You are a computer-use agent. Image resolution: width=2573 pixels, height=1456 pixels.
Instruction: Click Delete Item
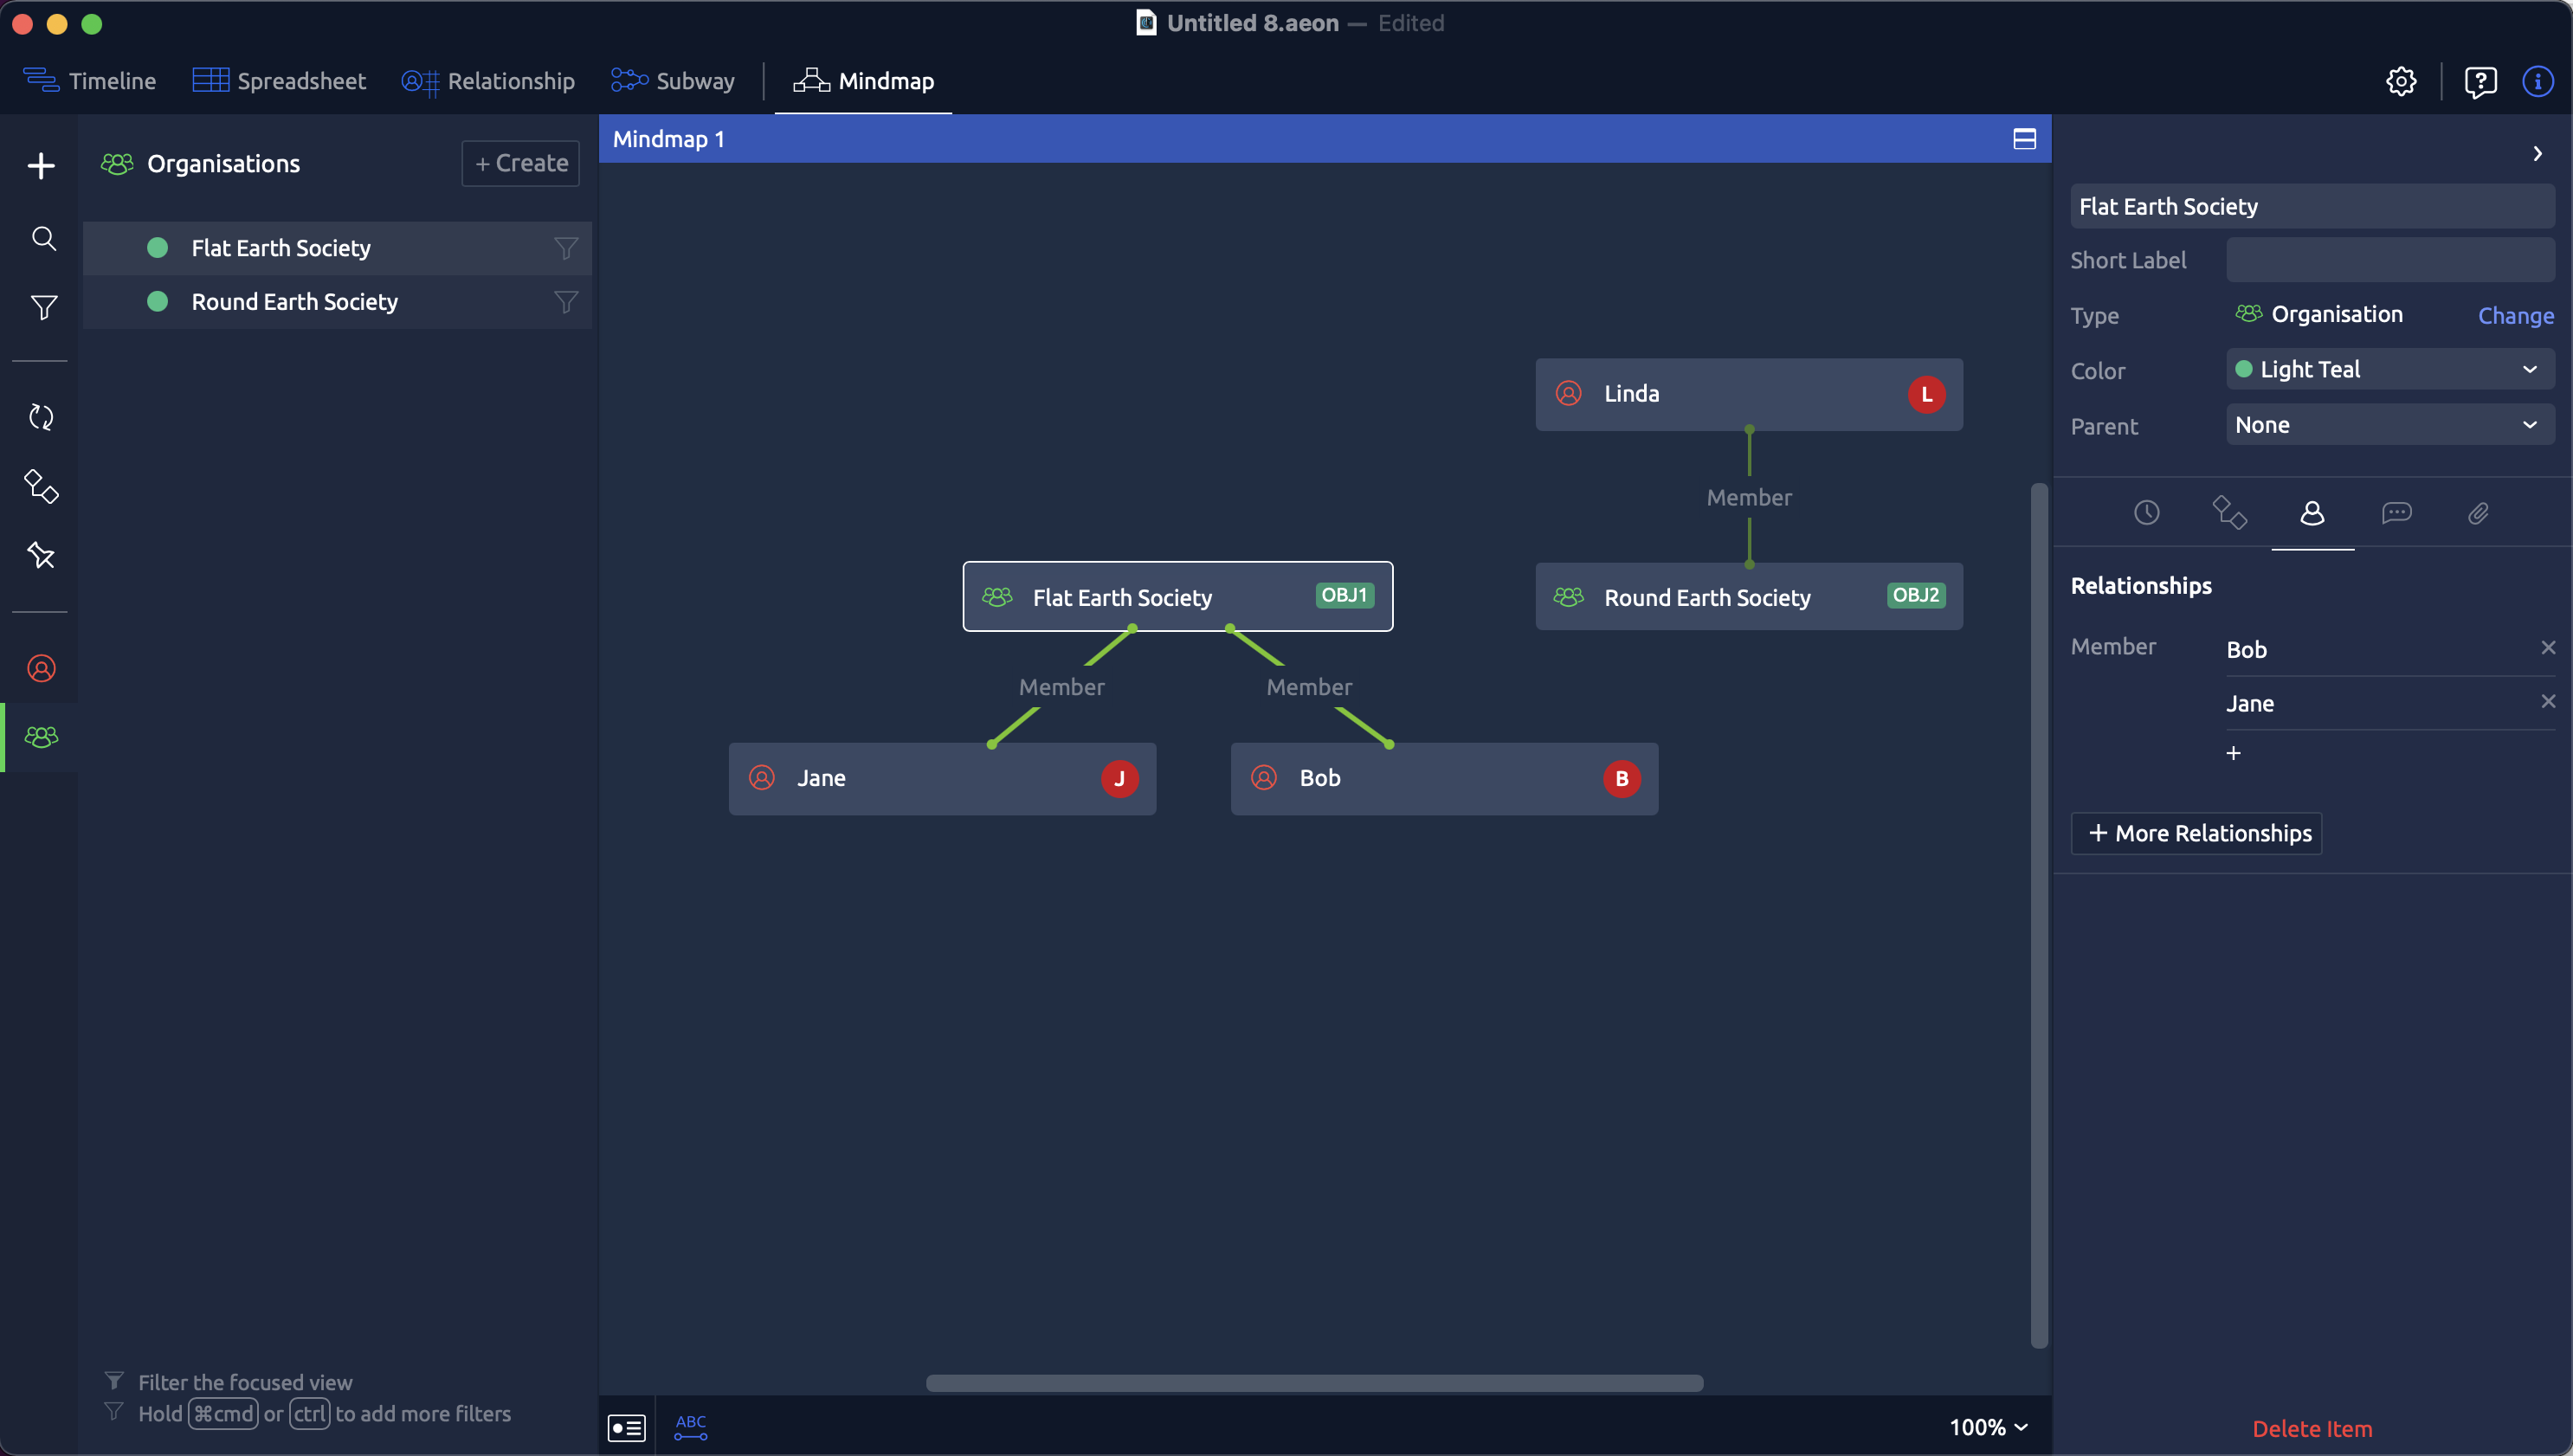pos(2312,1428)
